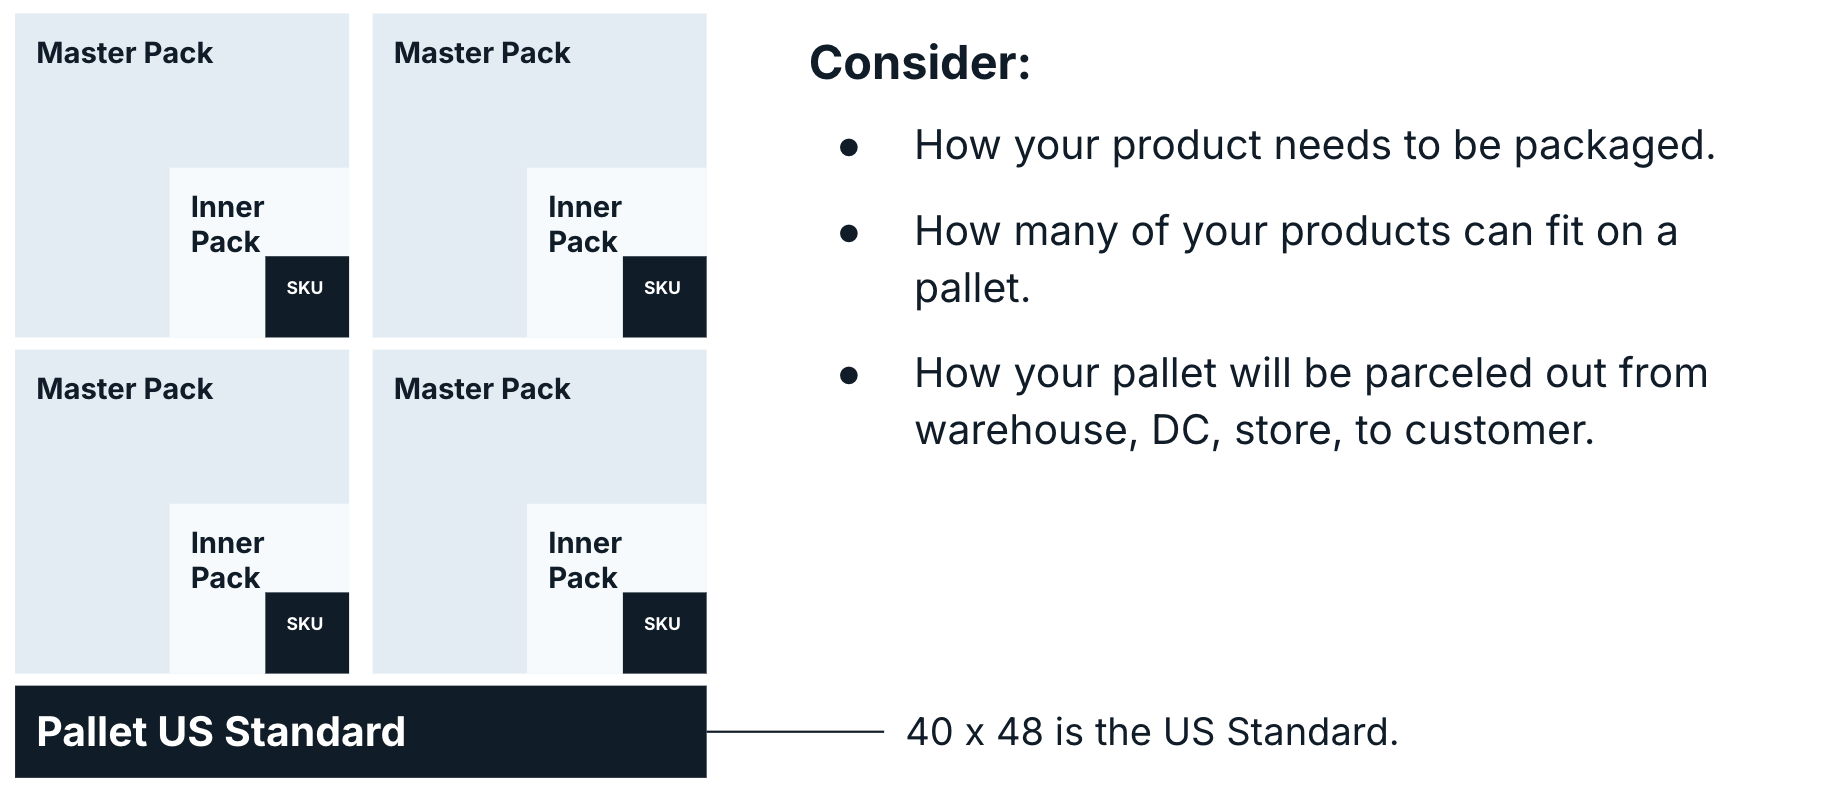Select the lower-left Master Pack label
1826x796 pixels.
(125, 389)
